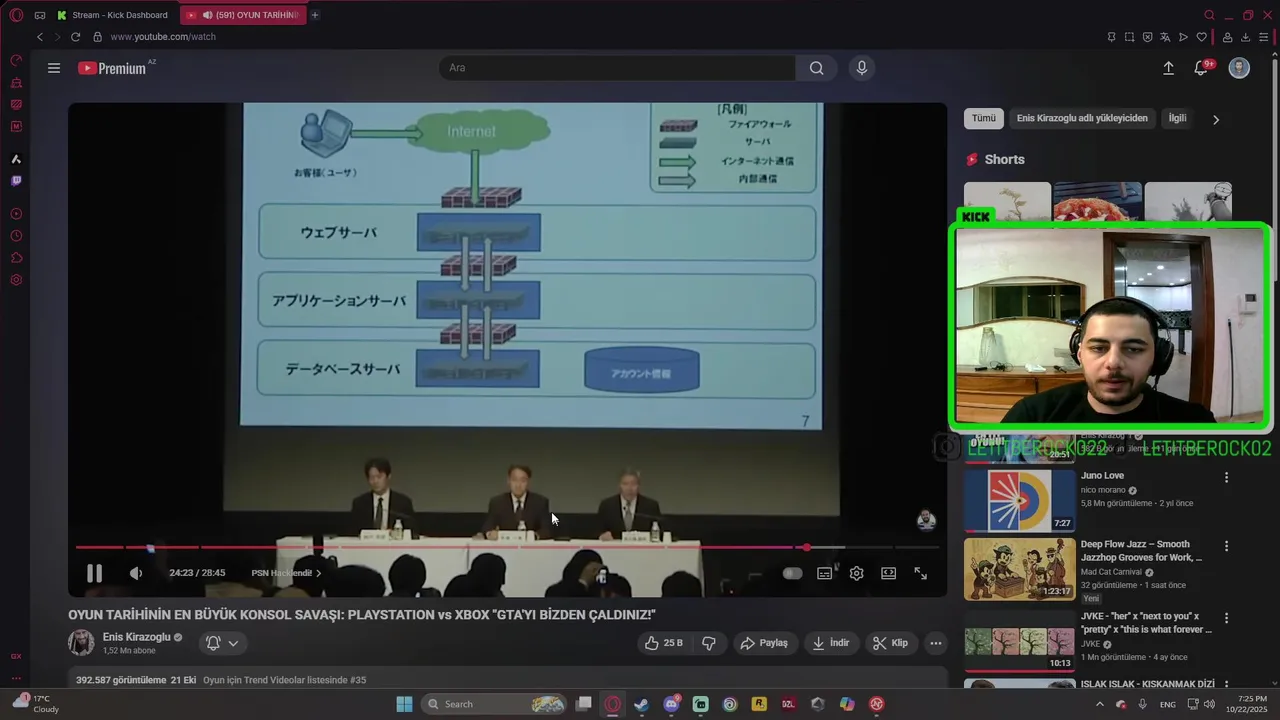
Task: Add page to bookmarks heart icon
Action: (1201, 37)
